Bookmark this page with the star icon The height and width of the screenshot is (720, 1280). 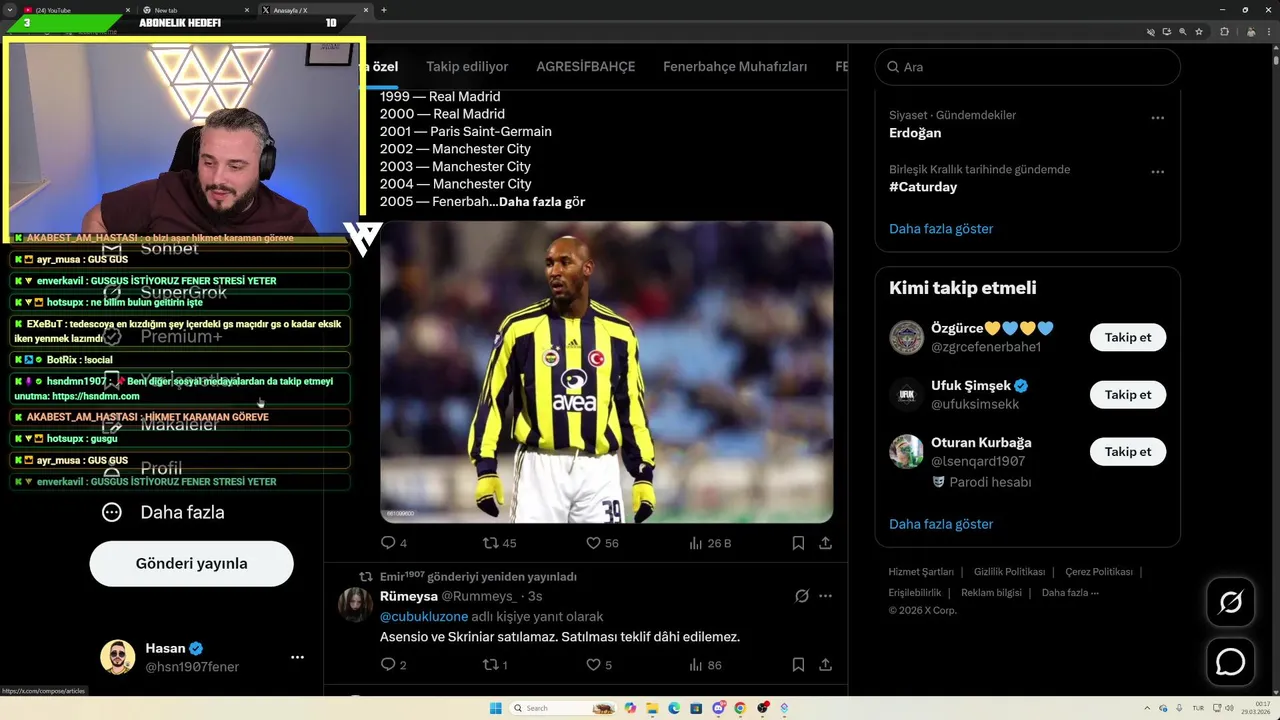(x=1199, y=32)
